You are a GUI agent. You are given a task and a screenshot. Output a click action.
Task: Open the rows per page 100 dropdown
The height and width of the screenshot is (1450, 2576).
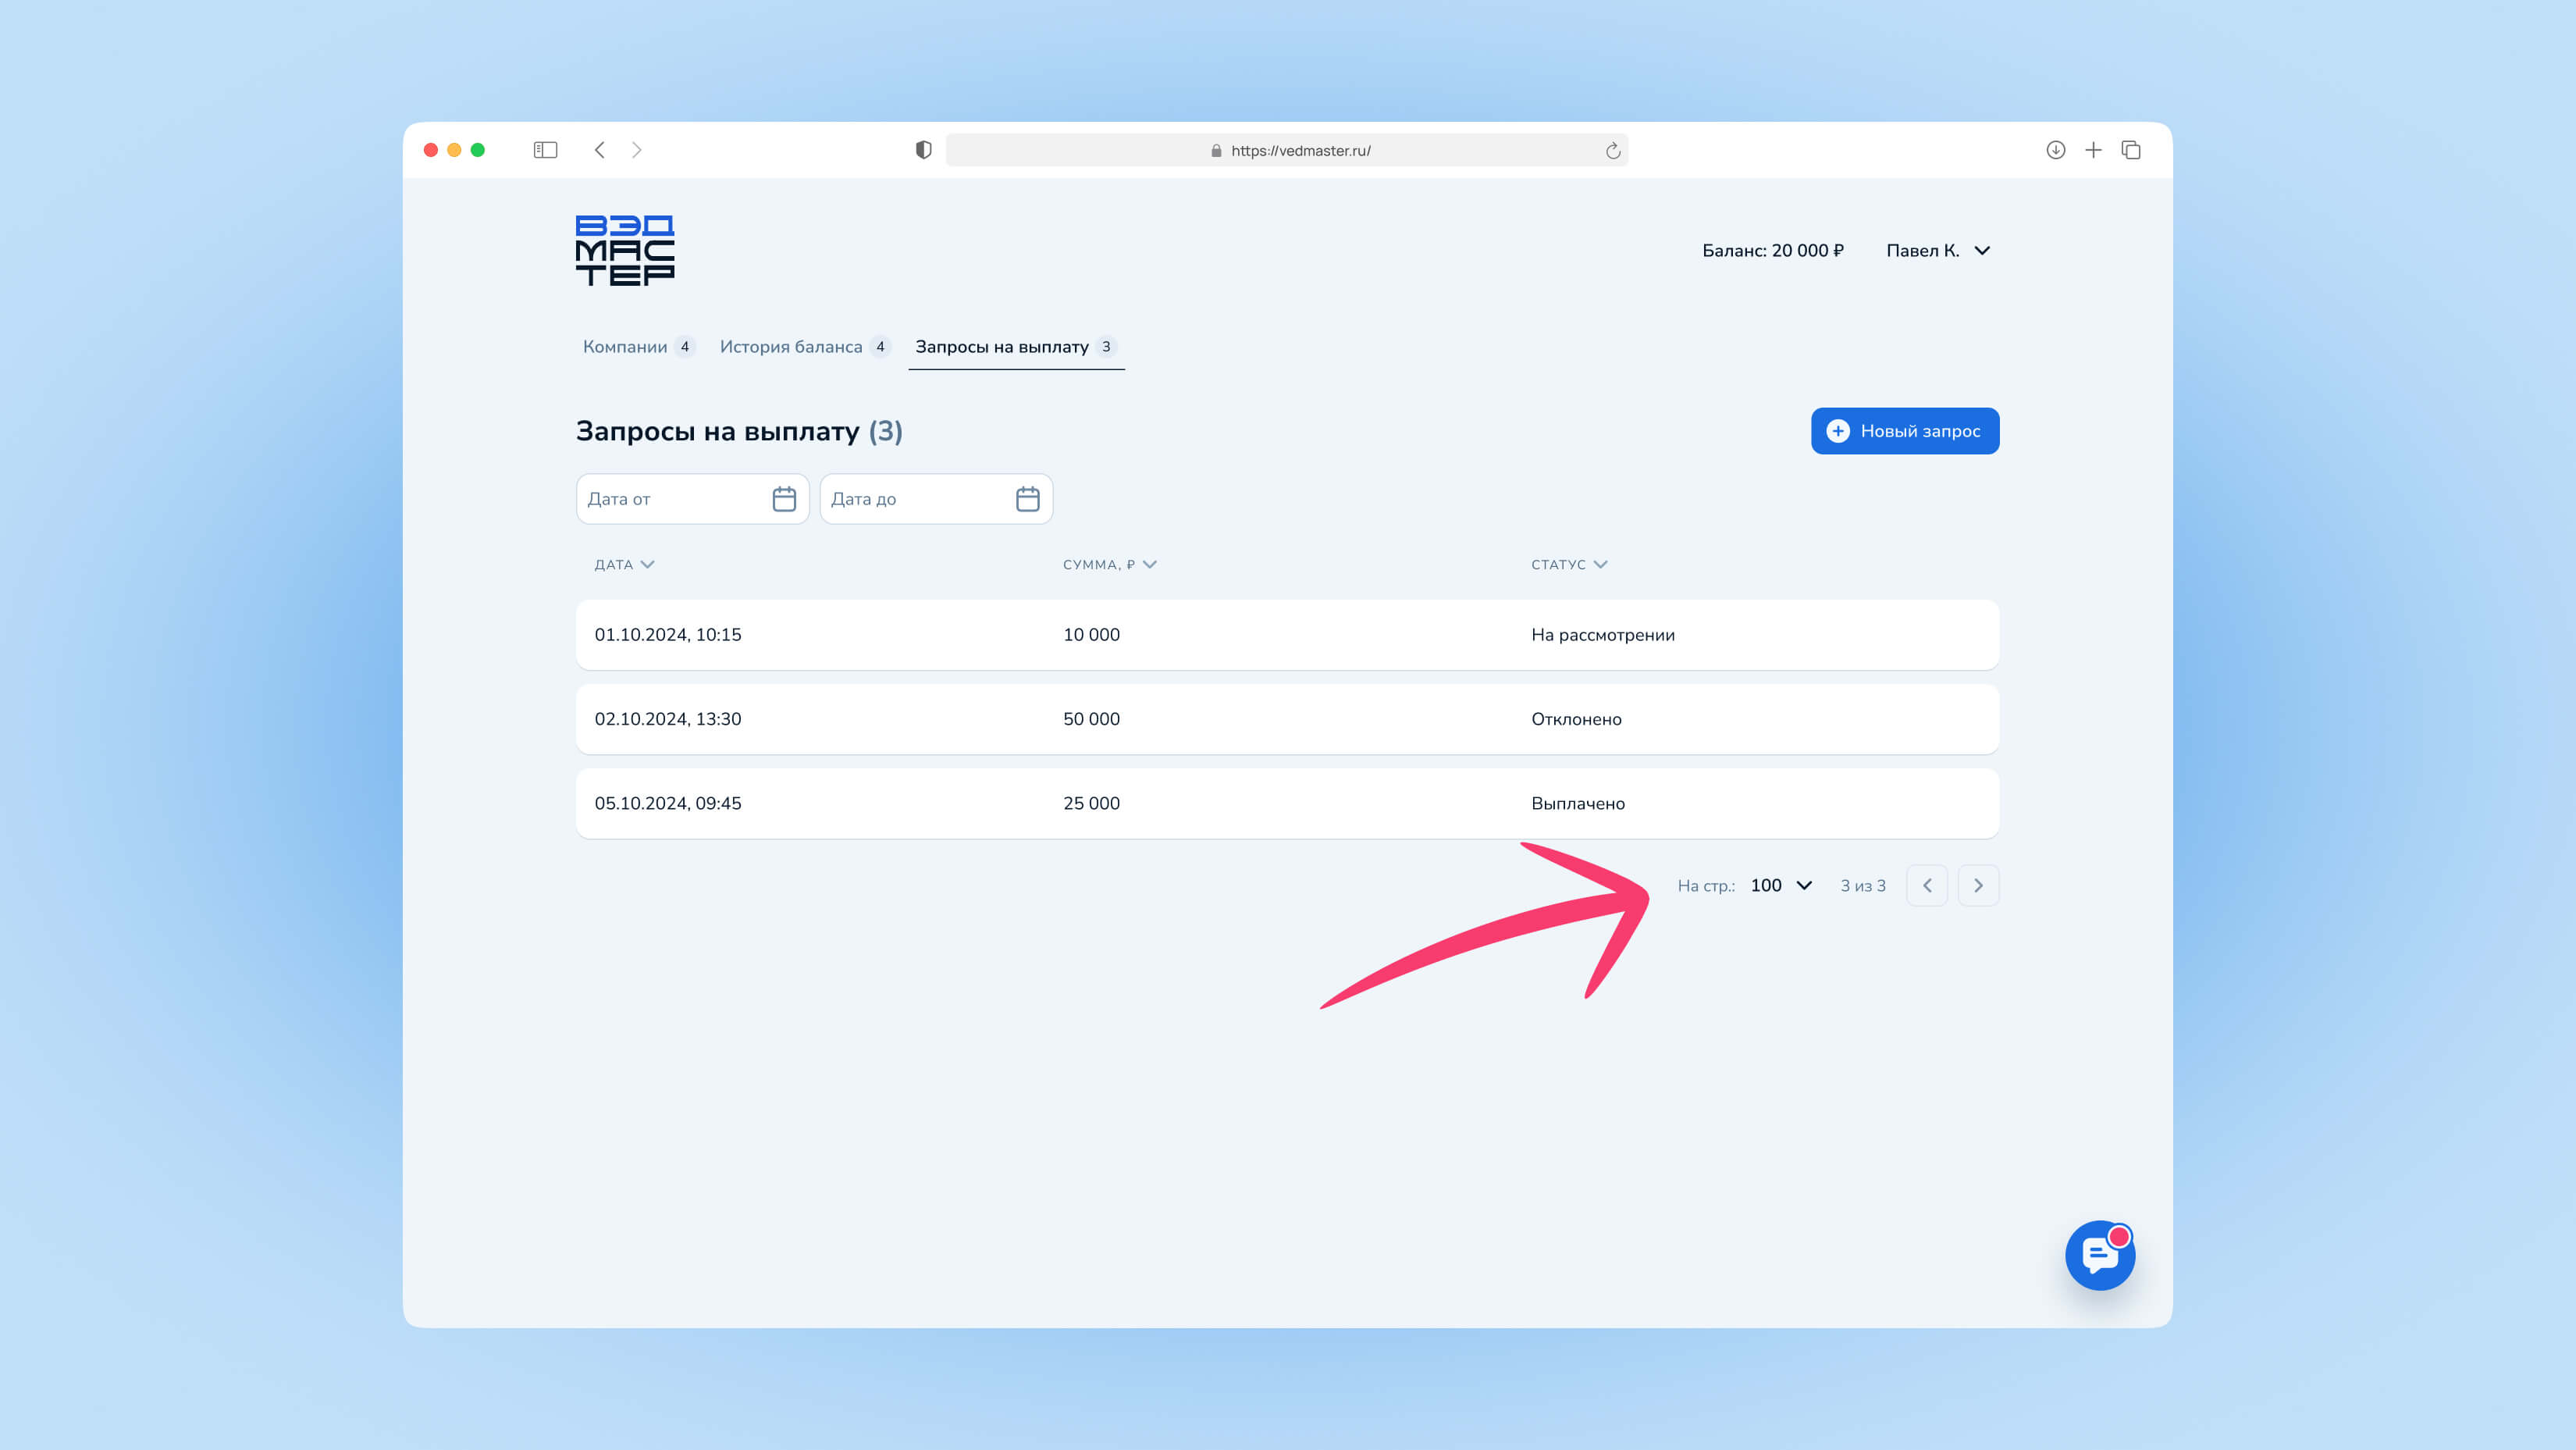pyautogui.click(x=1781, y=886)
